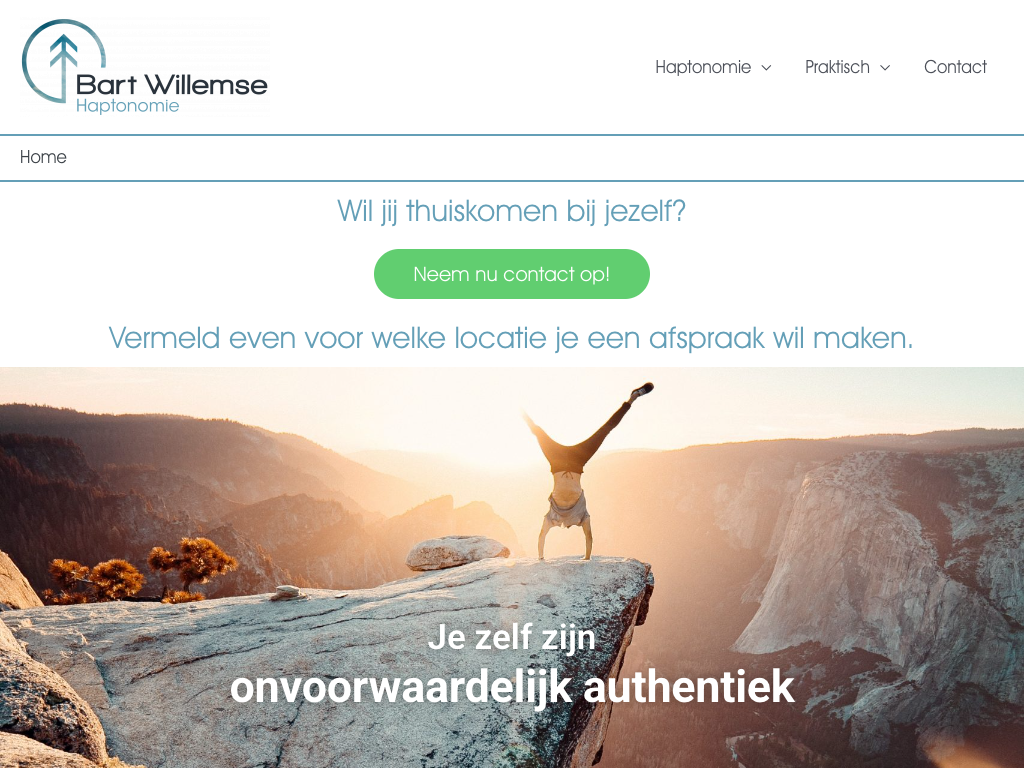1024x768 pixels.
Task: Go to the Contact page
Action: [955, 67]
